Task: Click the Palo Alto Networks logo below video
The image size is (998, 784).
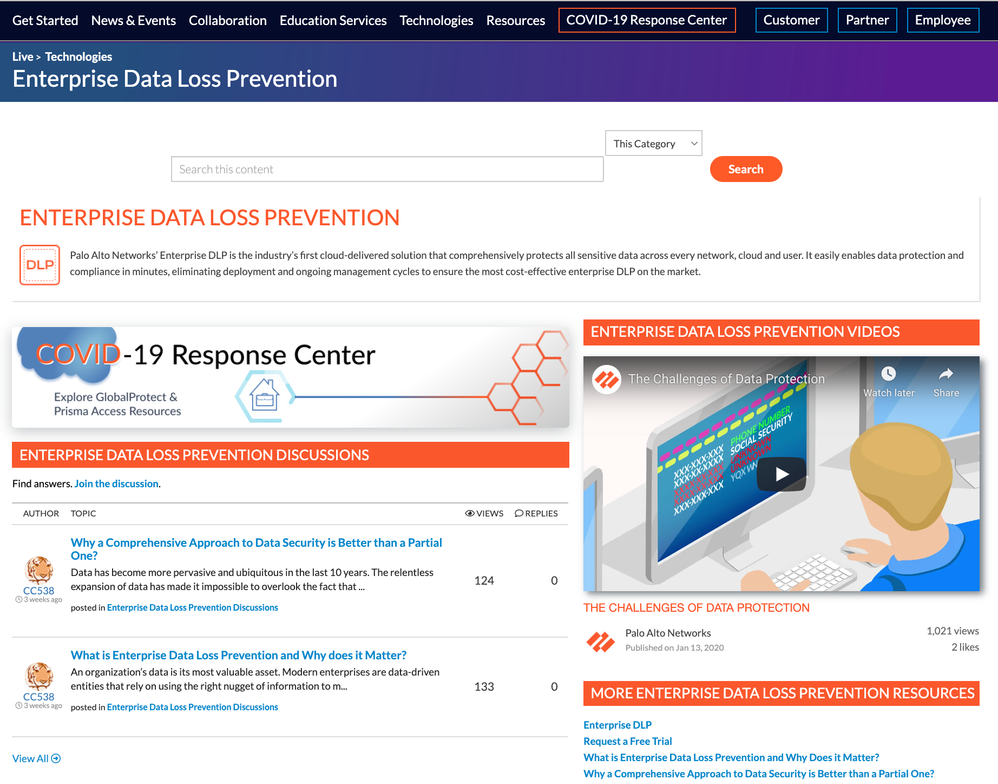Action: 600,641
